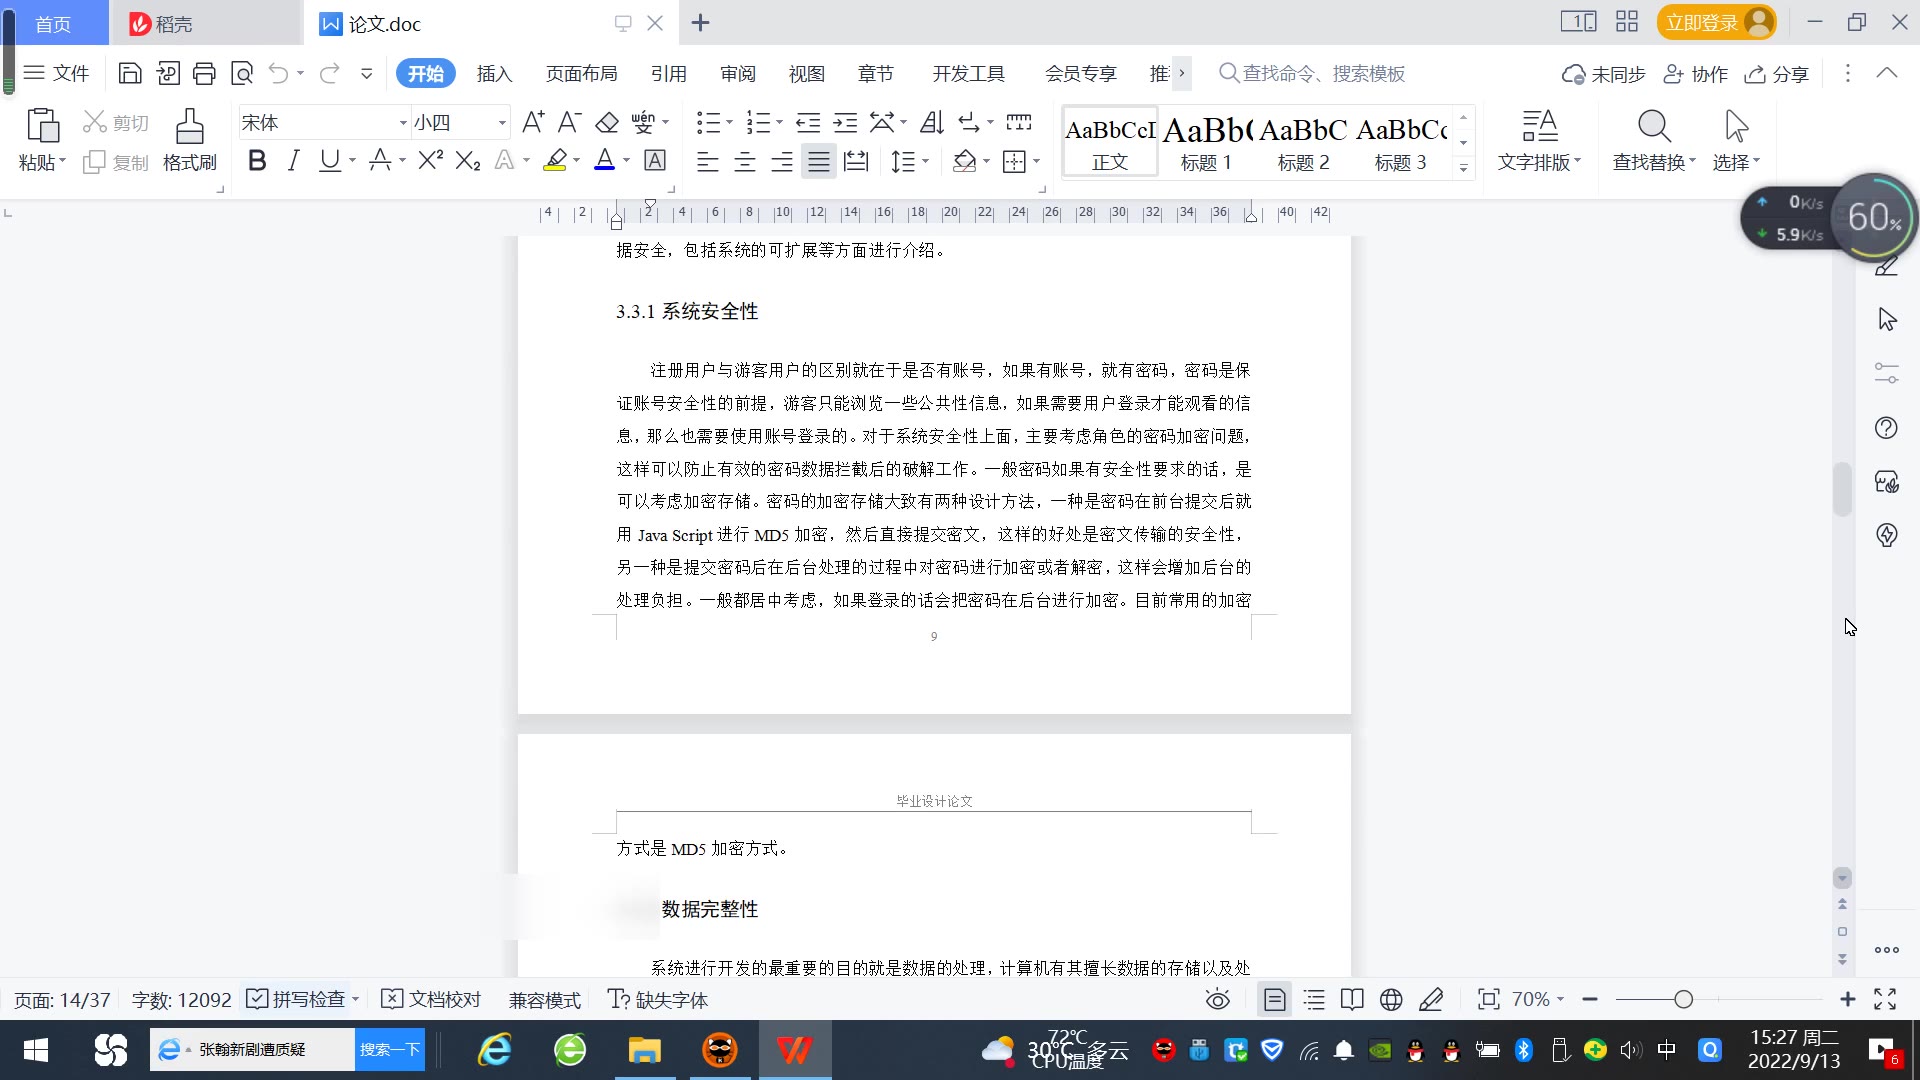Click the 查找命令 search box

pyautogui.click(x=1322, y=73)
